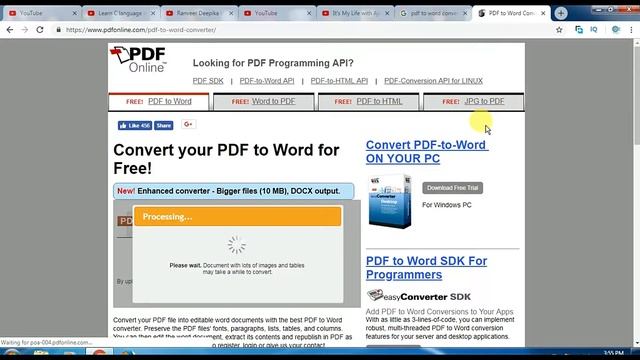Click the IQ extension icon

(594, 29)
